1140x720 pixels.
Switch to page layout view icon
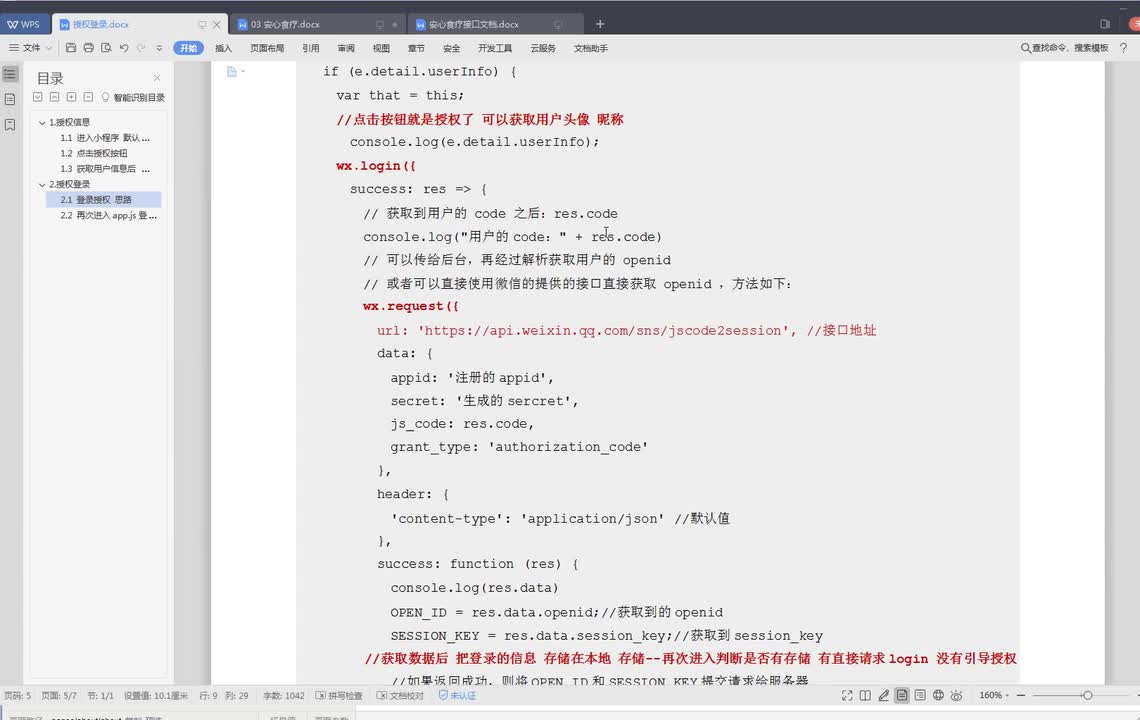902,696
